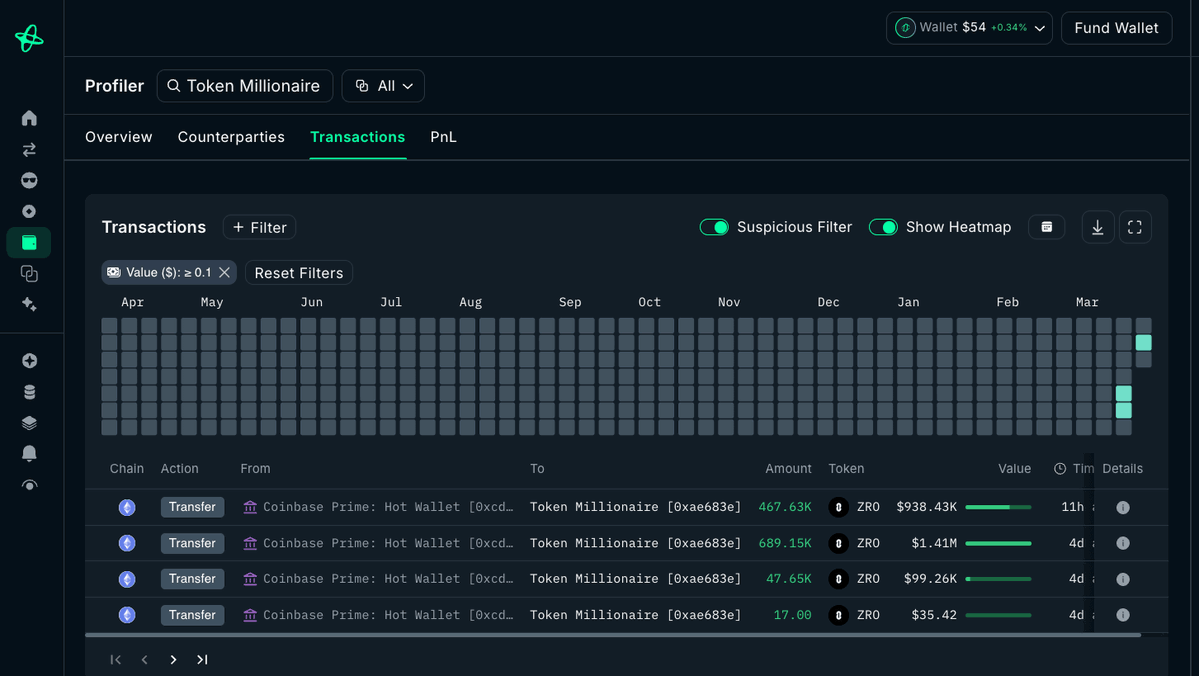Click the Reset Filters button
Screen dimensions: 1199x676
[298, 273]
